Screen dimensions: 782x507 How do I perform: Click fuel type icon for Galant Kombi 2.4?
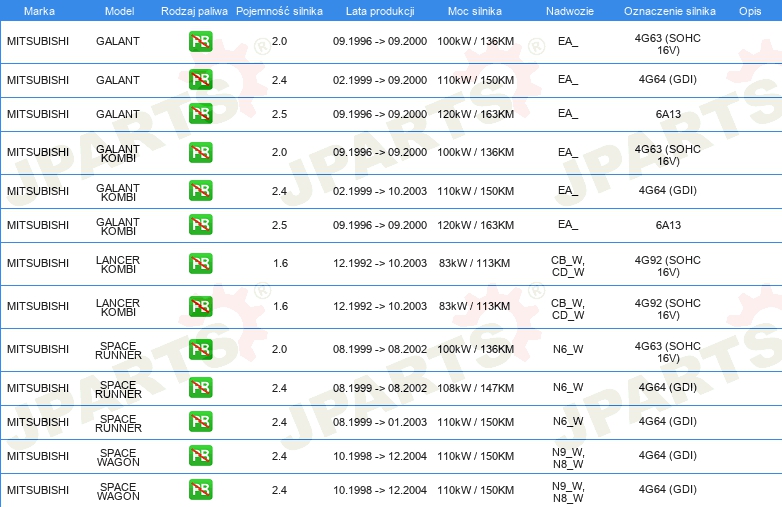(200, 191)
